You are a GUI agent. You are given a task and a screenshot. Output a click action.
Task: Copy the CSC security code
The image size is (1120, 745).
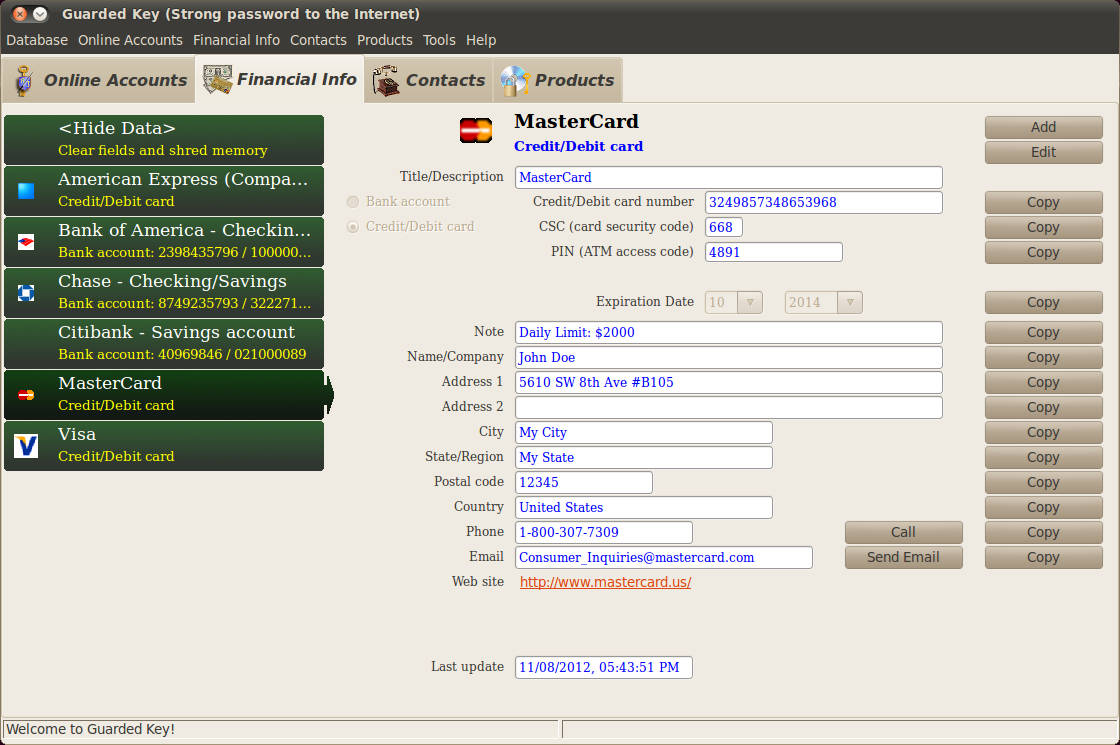click(1043, 227)
